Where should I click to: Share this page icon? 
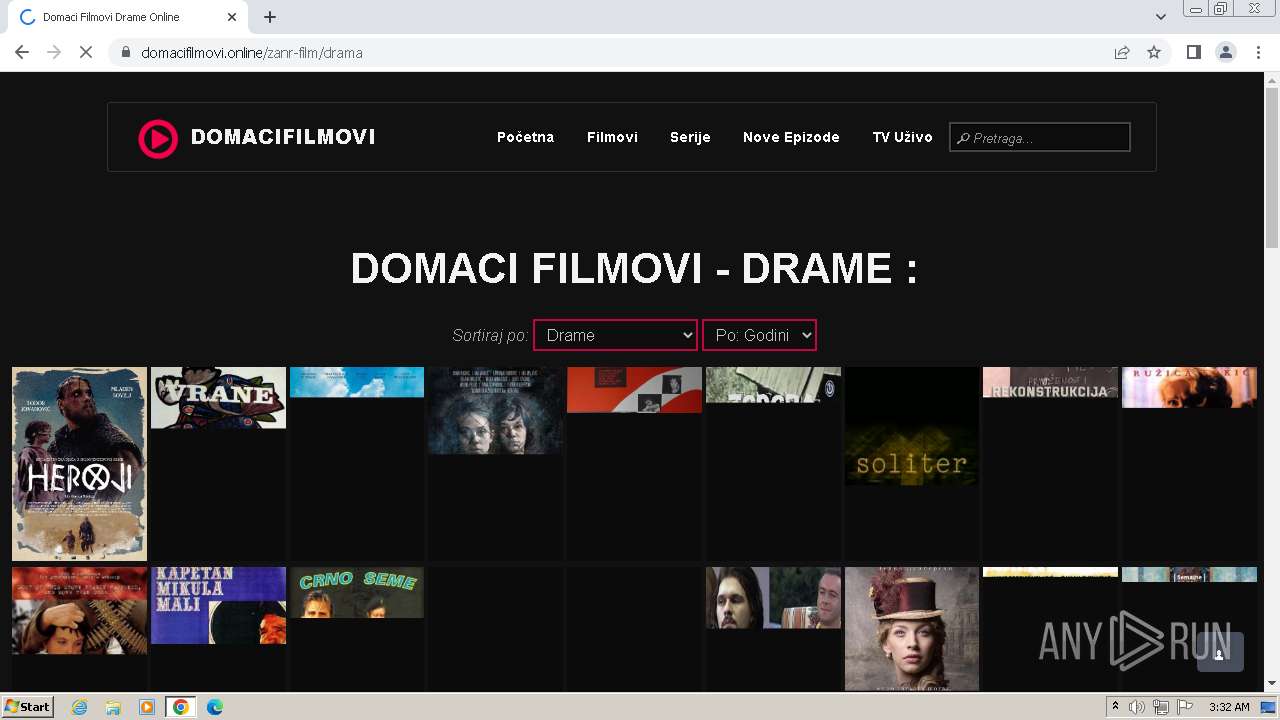tap(1122, 52)
